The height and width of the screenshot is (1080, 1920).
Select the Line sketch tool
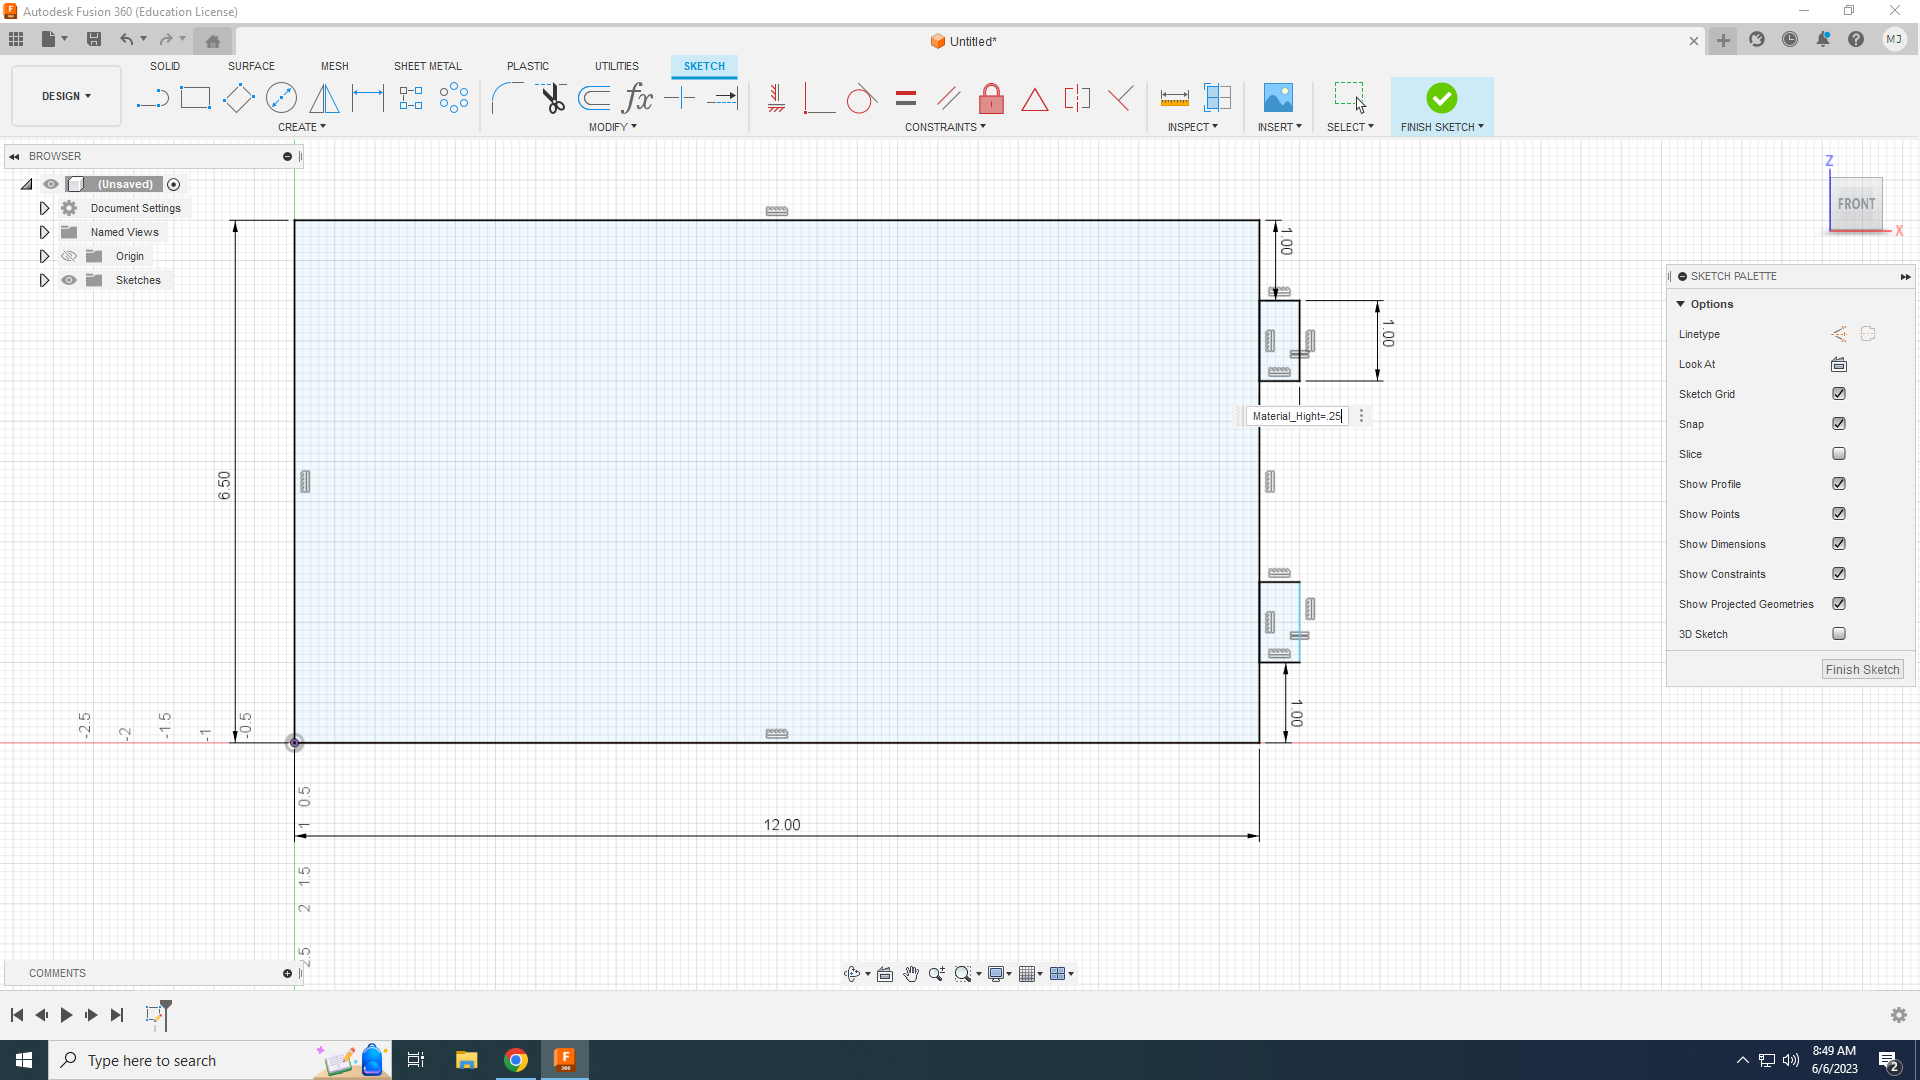(152, 98)
